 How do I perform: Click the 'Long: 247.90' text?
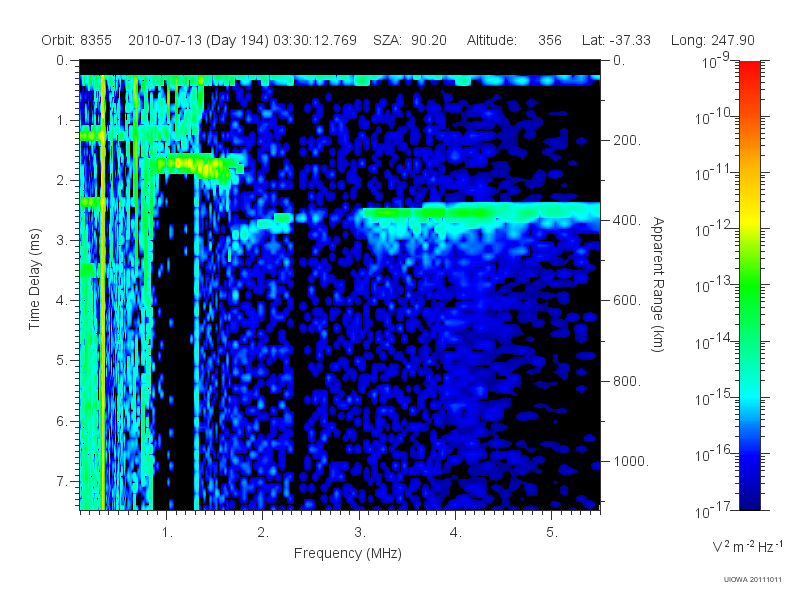pyautogui.click(x=713, y=40)
